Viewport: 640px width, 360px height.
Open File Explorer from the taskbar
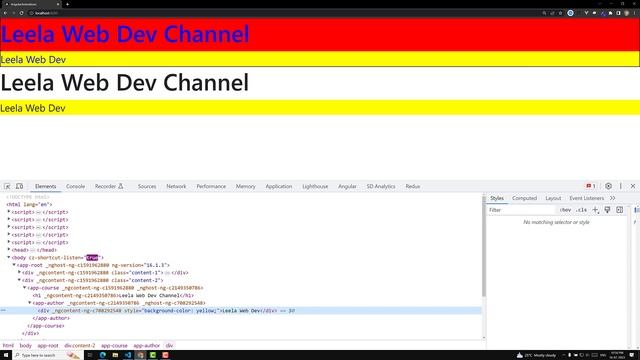115,355
